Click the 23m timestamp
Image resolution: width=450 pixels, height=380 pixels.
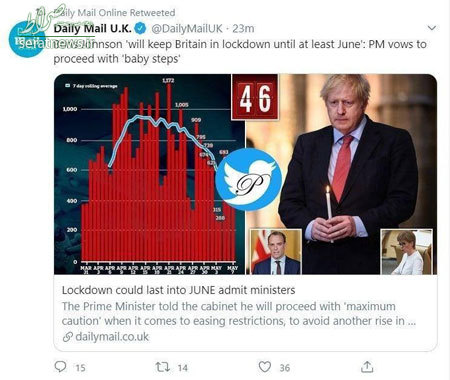click(243, 28)
